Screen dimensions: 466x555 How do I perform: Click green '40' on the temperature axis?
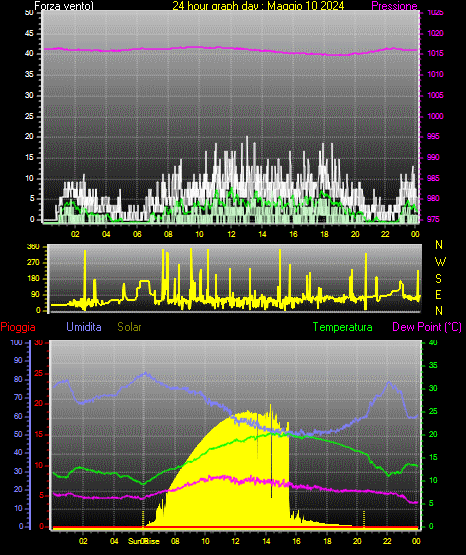[433, 342]
